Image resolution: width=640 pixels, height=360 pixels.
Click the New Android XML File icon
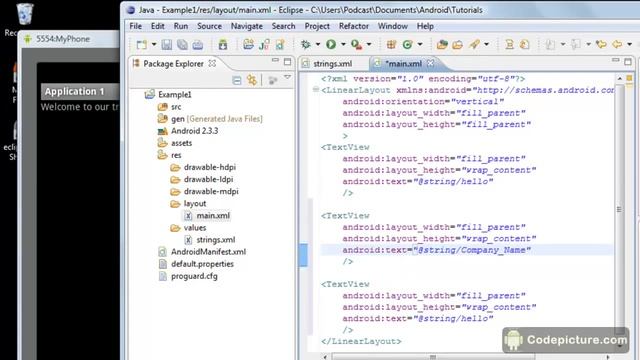coord(280,44)
